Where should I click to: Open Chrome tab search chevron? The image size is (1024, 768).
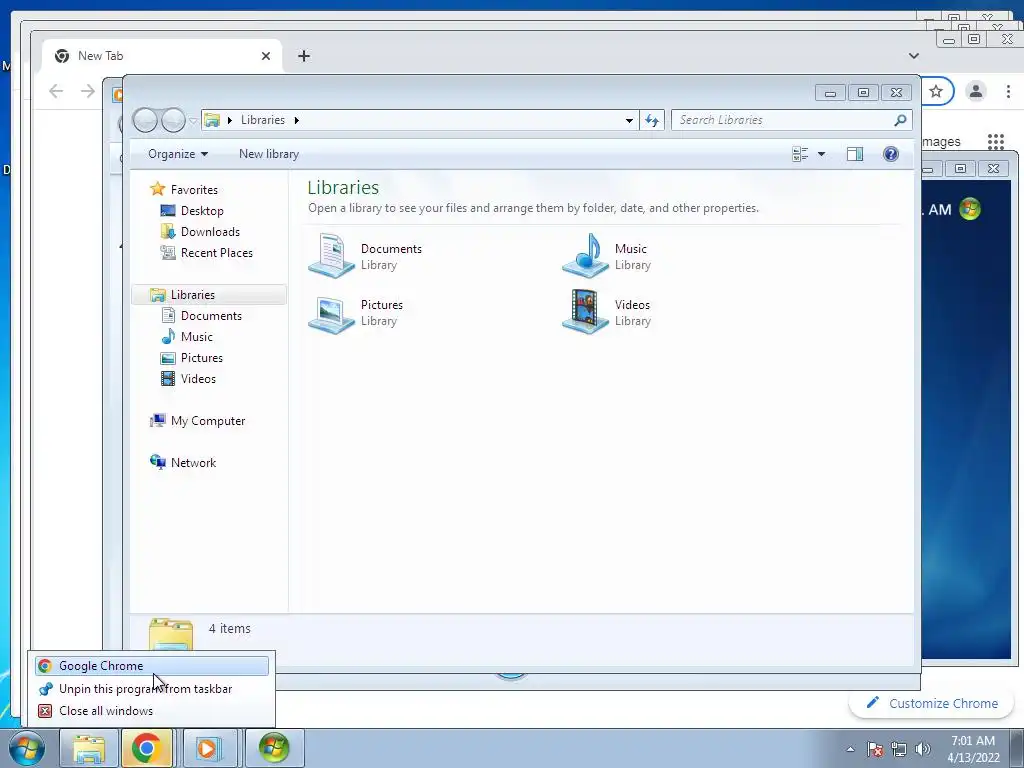tap(914, 56)
